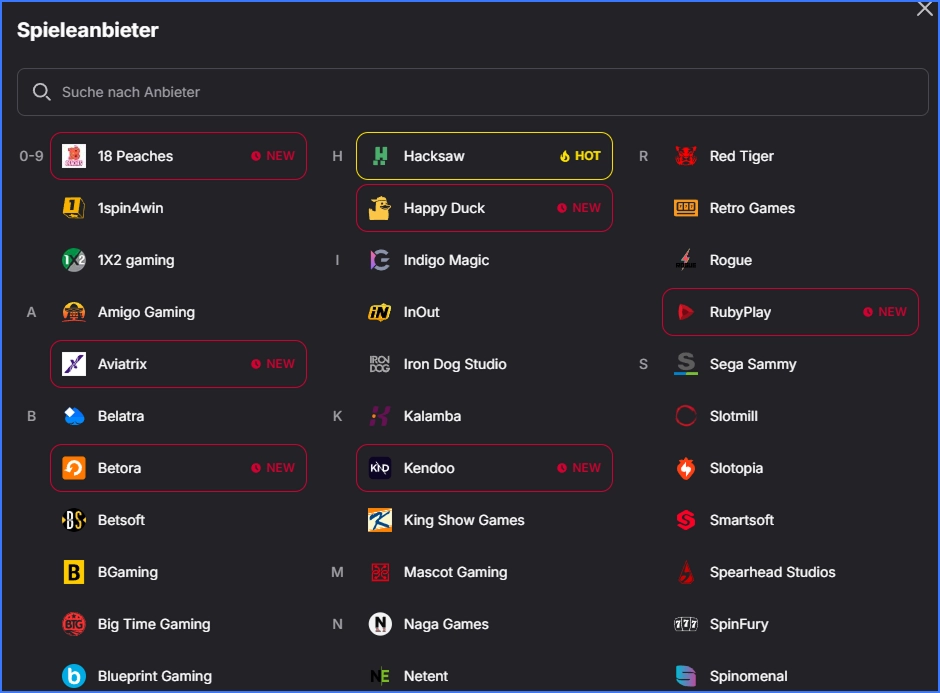Select the Betora provider name

pos(119,468)
